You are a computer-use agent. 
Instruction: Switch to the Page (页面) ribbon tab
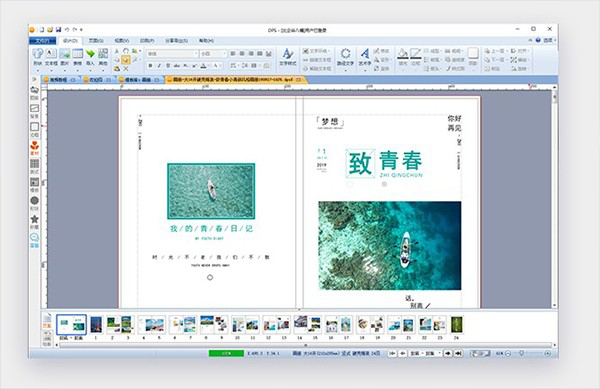(x=96, y=40)
